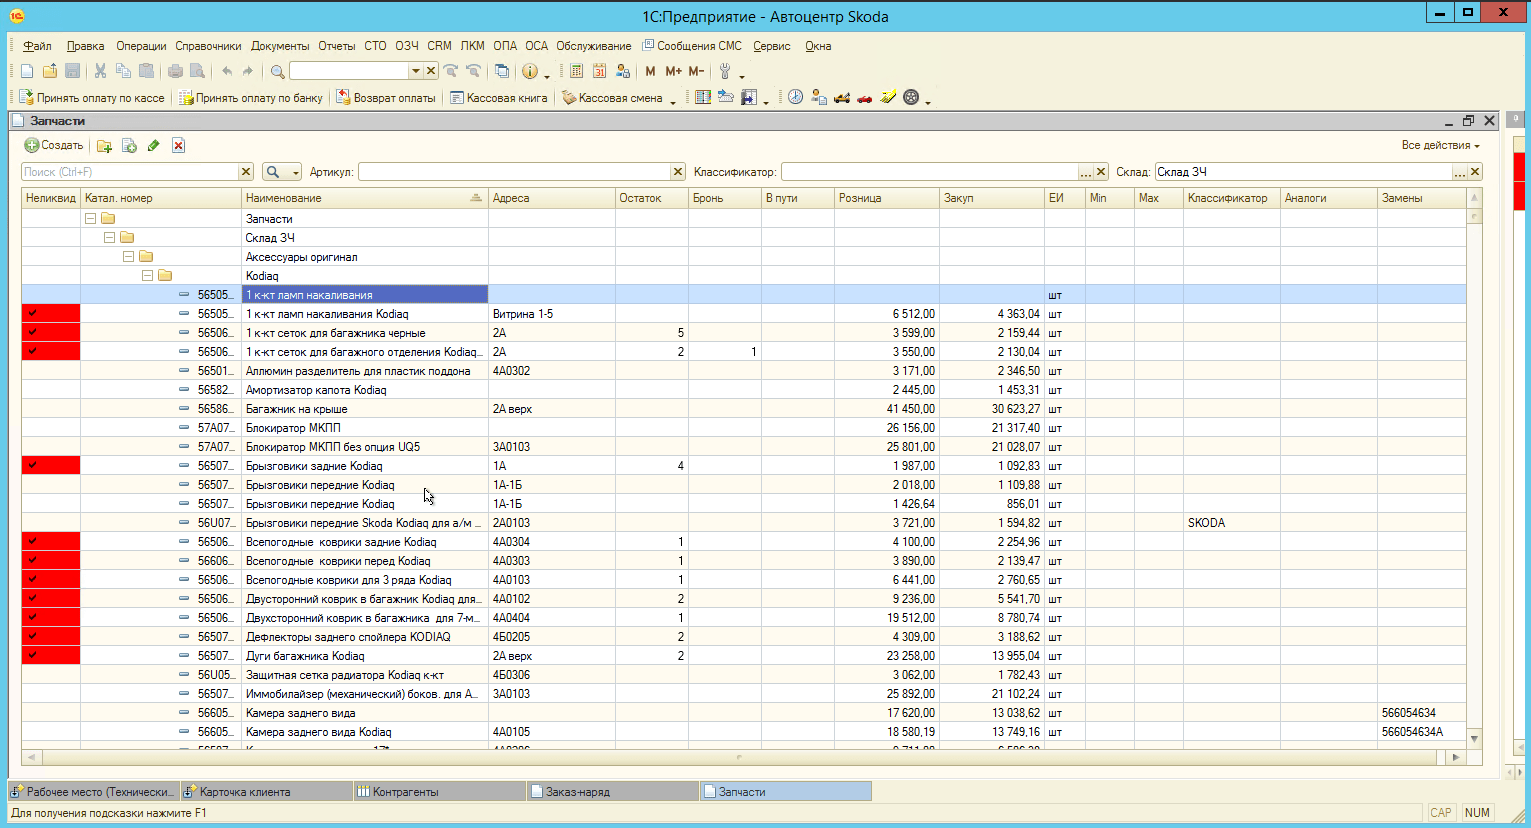Click the calculator icon in the toolbar
1531x828 pixels.
pyautogui.click(x=577, y=71)
